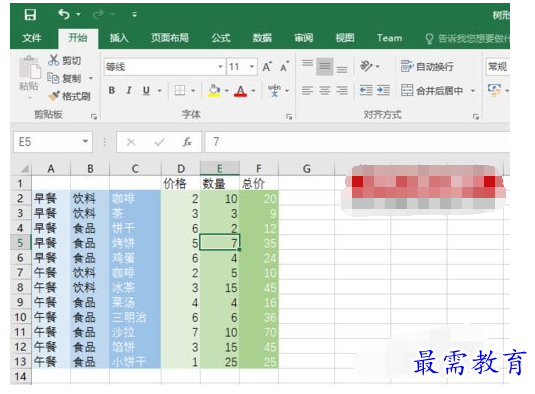Open the 字体 font dialog launcher
Image resolution: width=535 pixels, height=394 pixels.
click(289, 117)
